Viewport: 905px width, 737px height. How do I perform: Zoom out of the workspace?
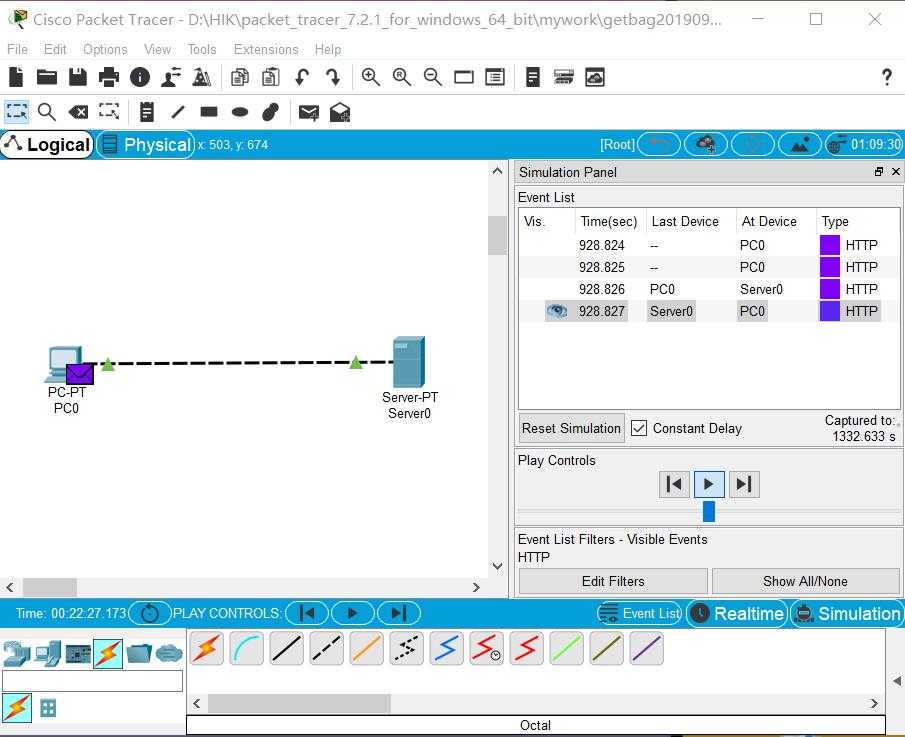433,77
